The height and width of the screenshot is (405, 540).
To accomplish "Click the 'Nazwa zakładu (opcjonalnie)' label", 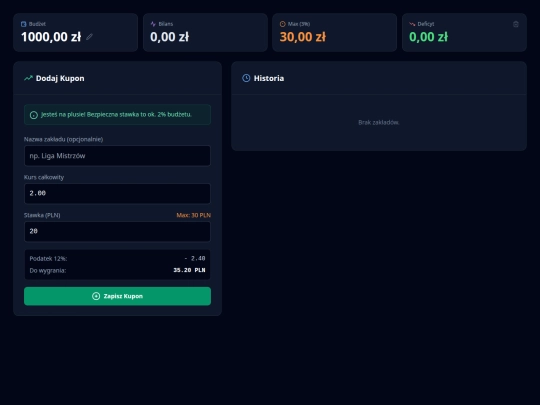I will coord(63,139).
